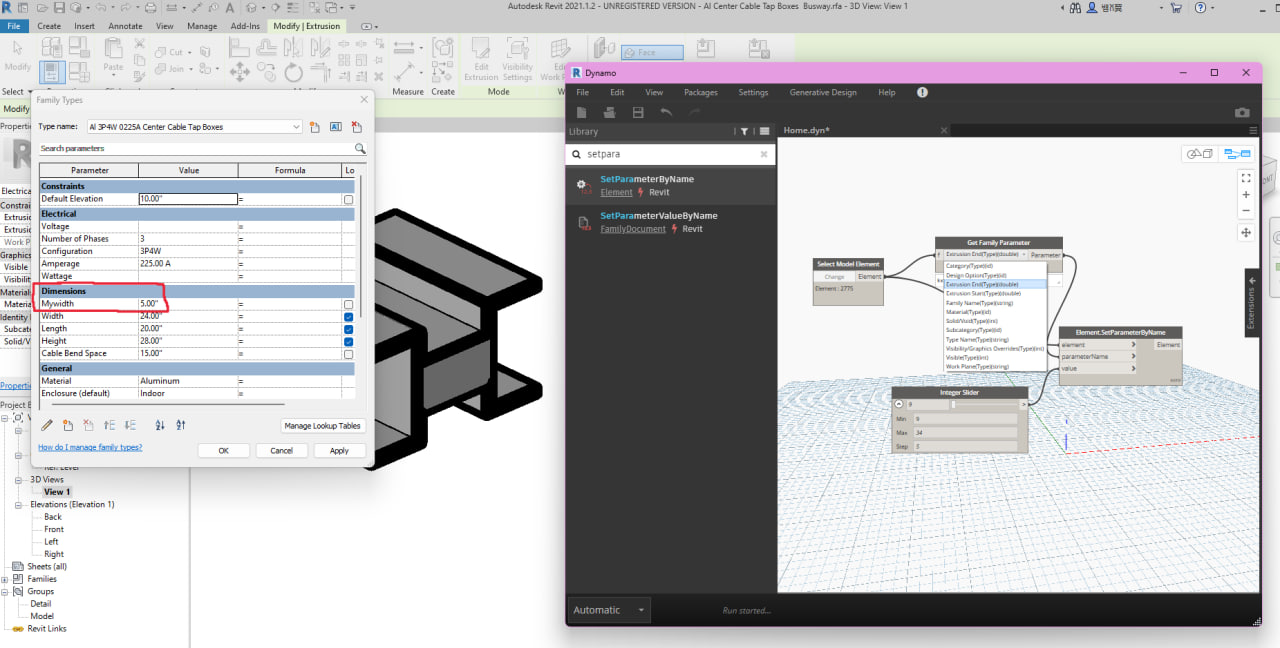Toggle the lock checkbox for Default Elevation
Screen dimensions: 1280x648
pyautogui.click(x=347, y=199)
